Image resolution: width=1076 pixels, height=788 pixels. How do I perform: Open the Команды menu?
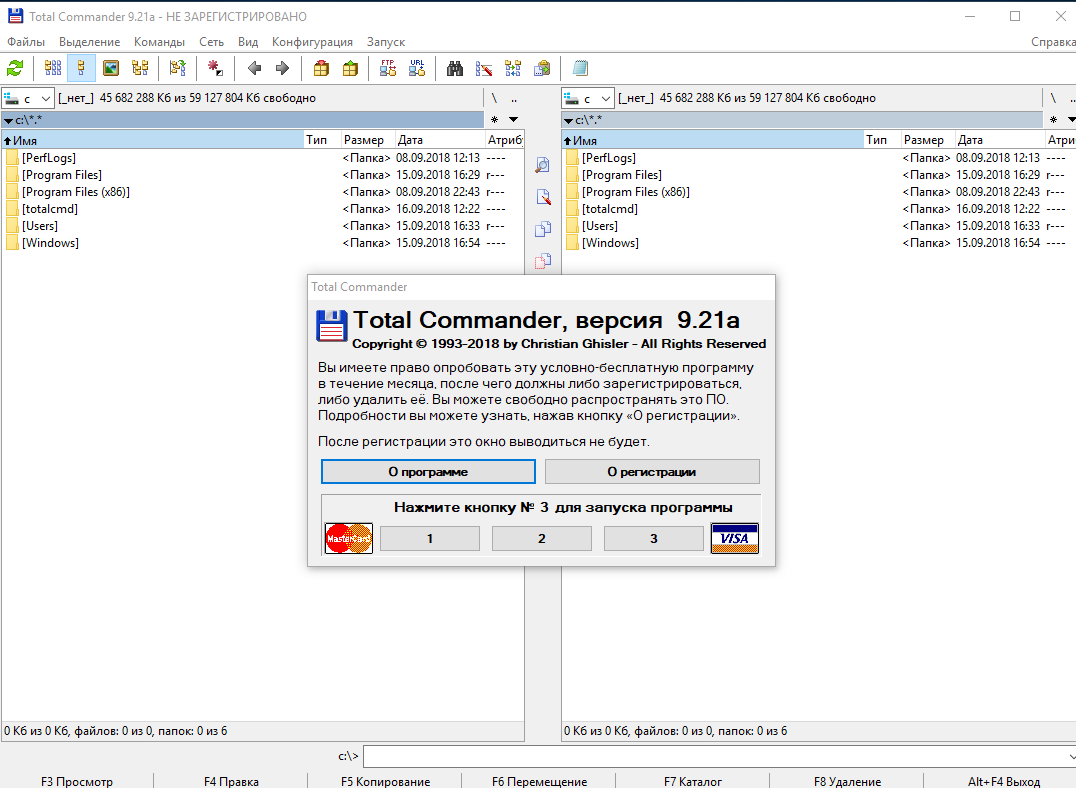(x=159, y=42)
